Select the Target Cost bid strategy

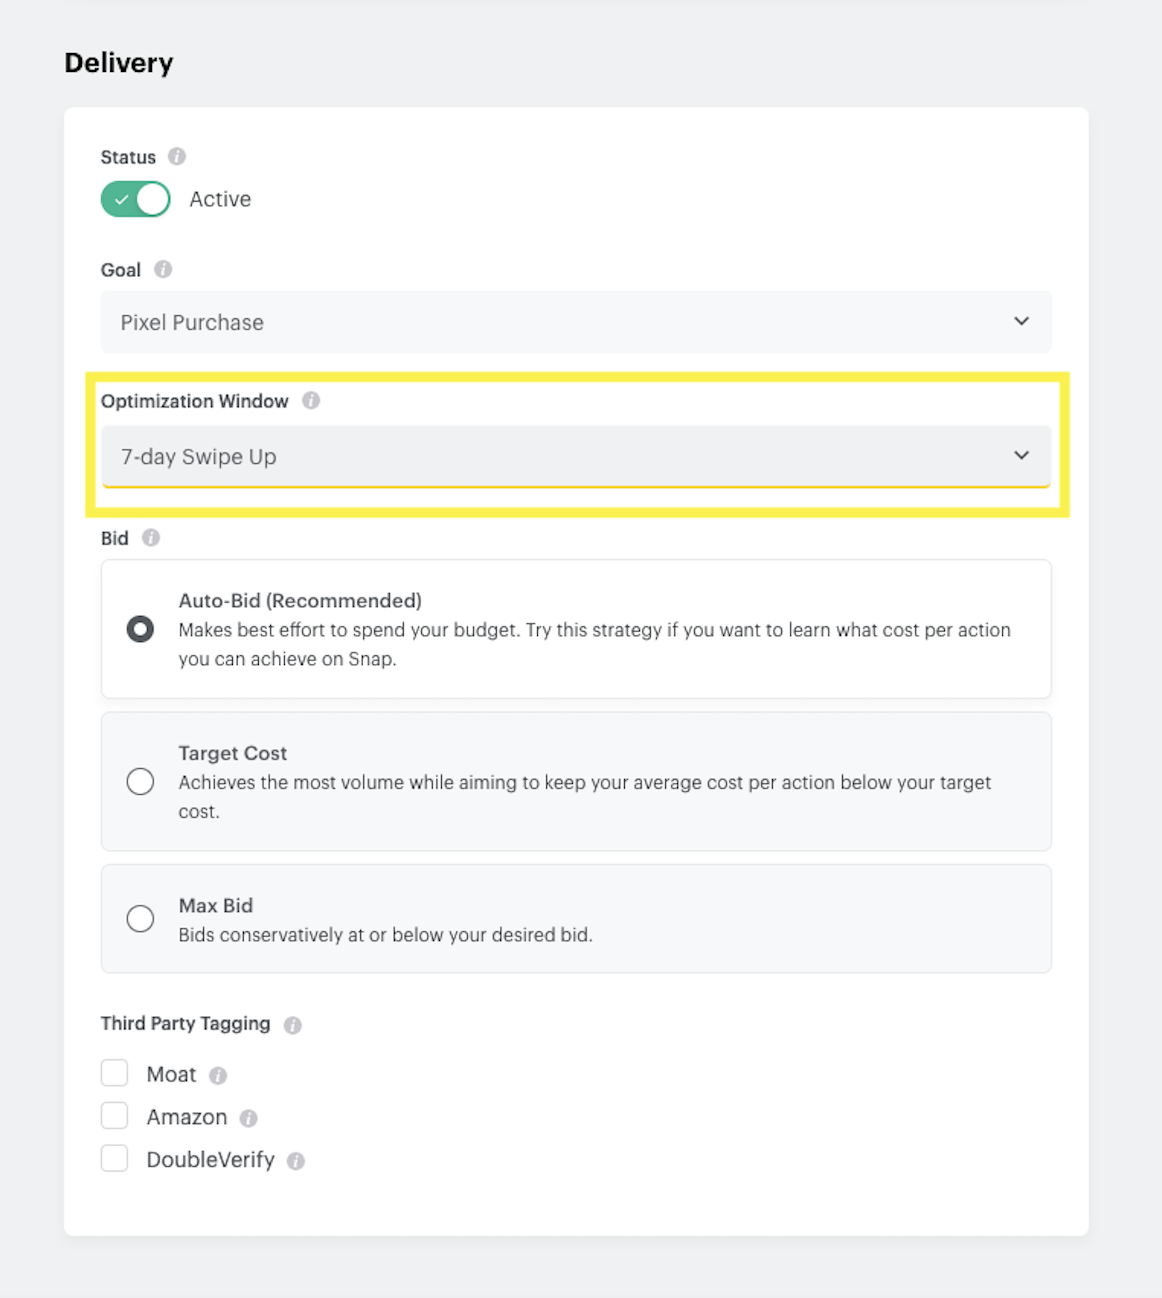(140, 781)
